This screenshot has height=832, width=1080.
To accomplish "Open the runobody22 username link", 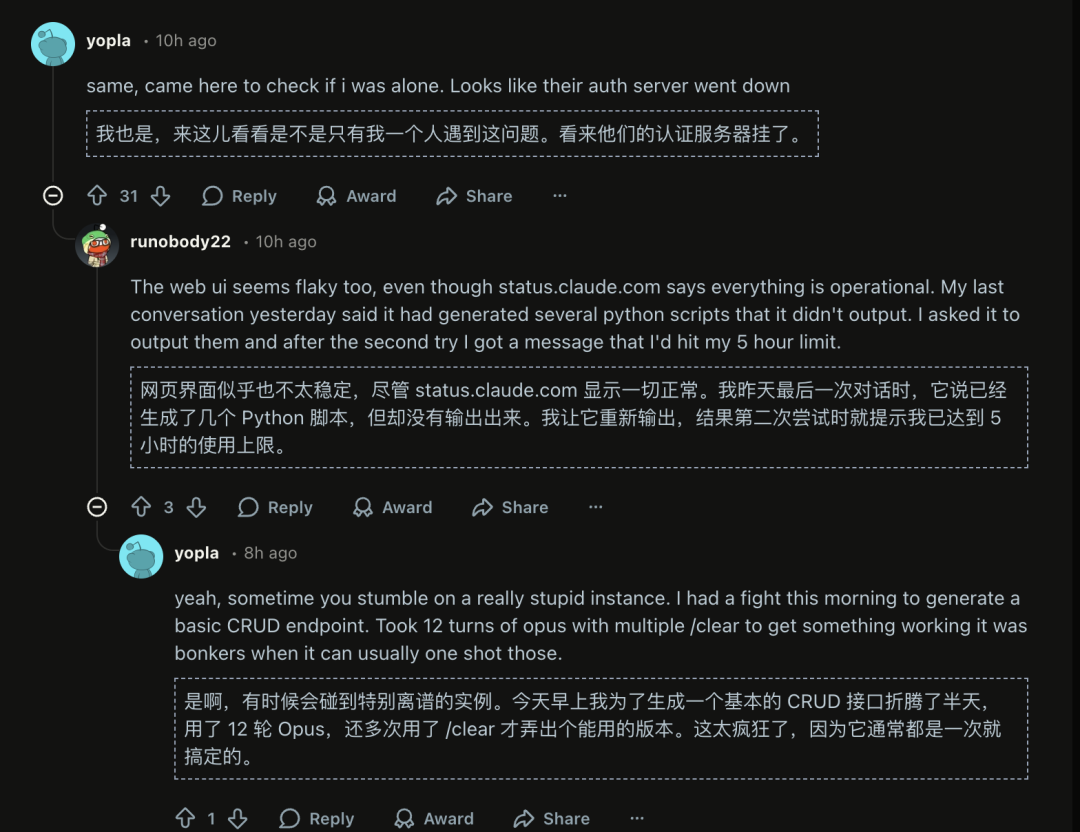I will (x=180, y=242).
